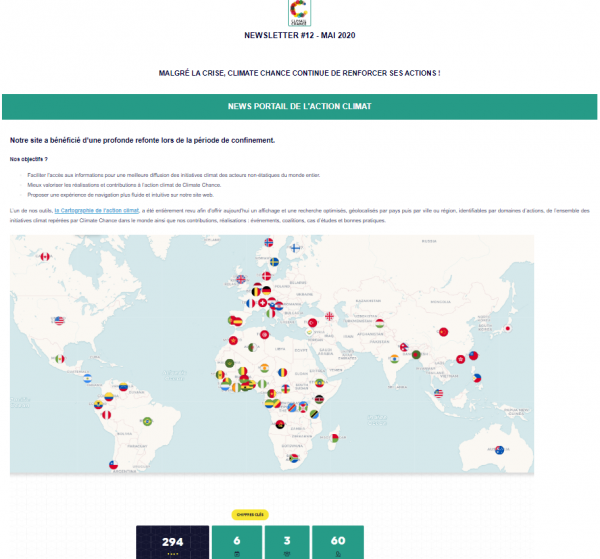Screen dimensions: 600x559
Task: Select the Cyprus flag marker
Action: pyautogui.click(x=309, y=332)
